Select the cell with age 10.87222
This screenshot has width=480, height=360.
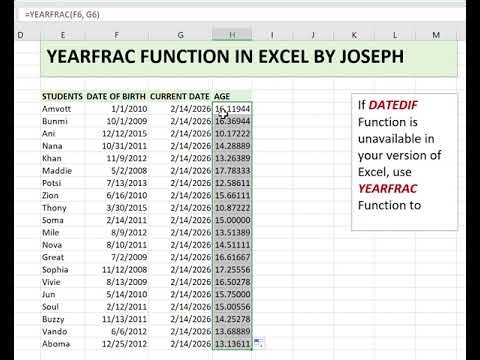[232, 207]
